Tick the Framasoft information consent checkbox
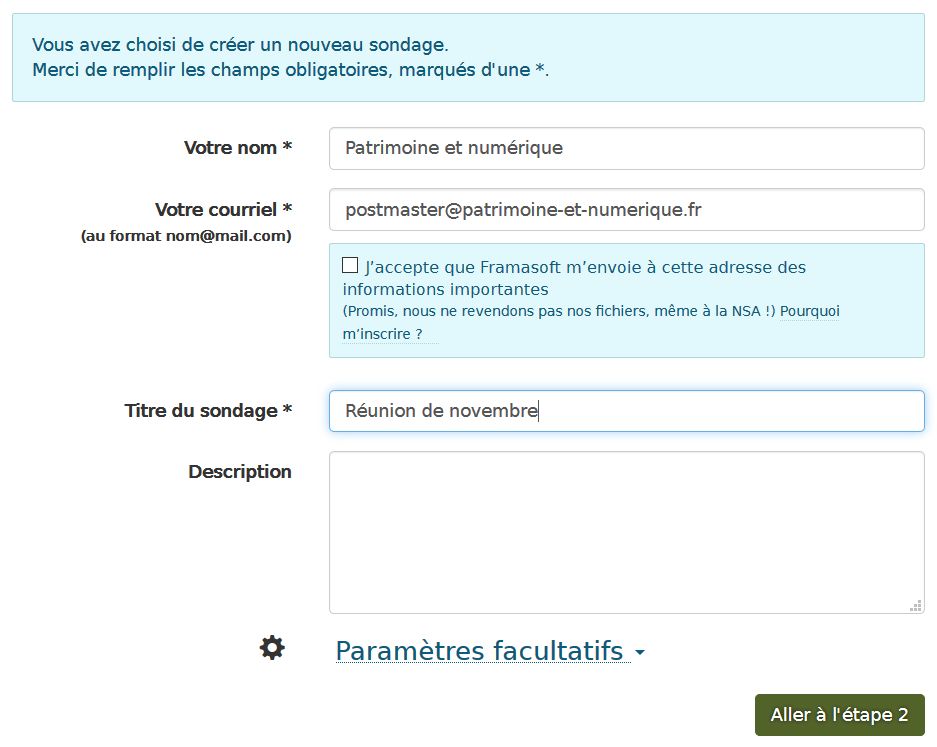 tap(350, 265)
